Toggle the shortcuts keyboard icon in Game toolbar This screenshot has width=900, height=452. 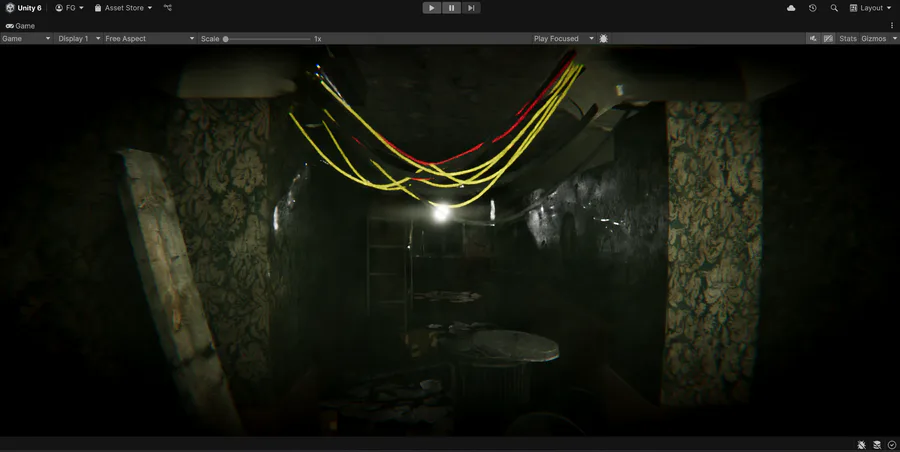pyautogui.click(x=828, y=38)
